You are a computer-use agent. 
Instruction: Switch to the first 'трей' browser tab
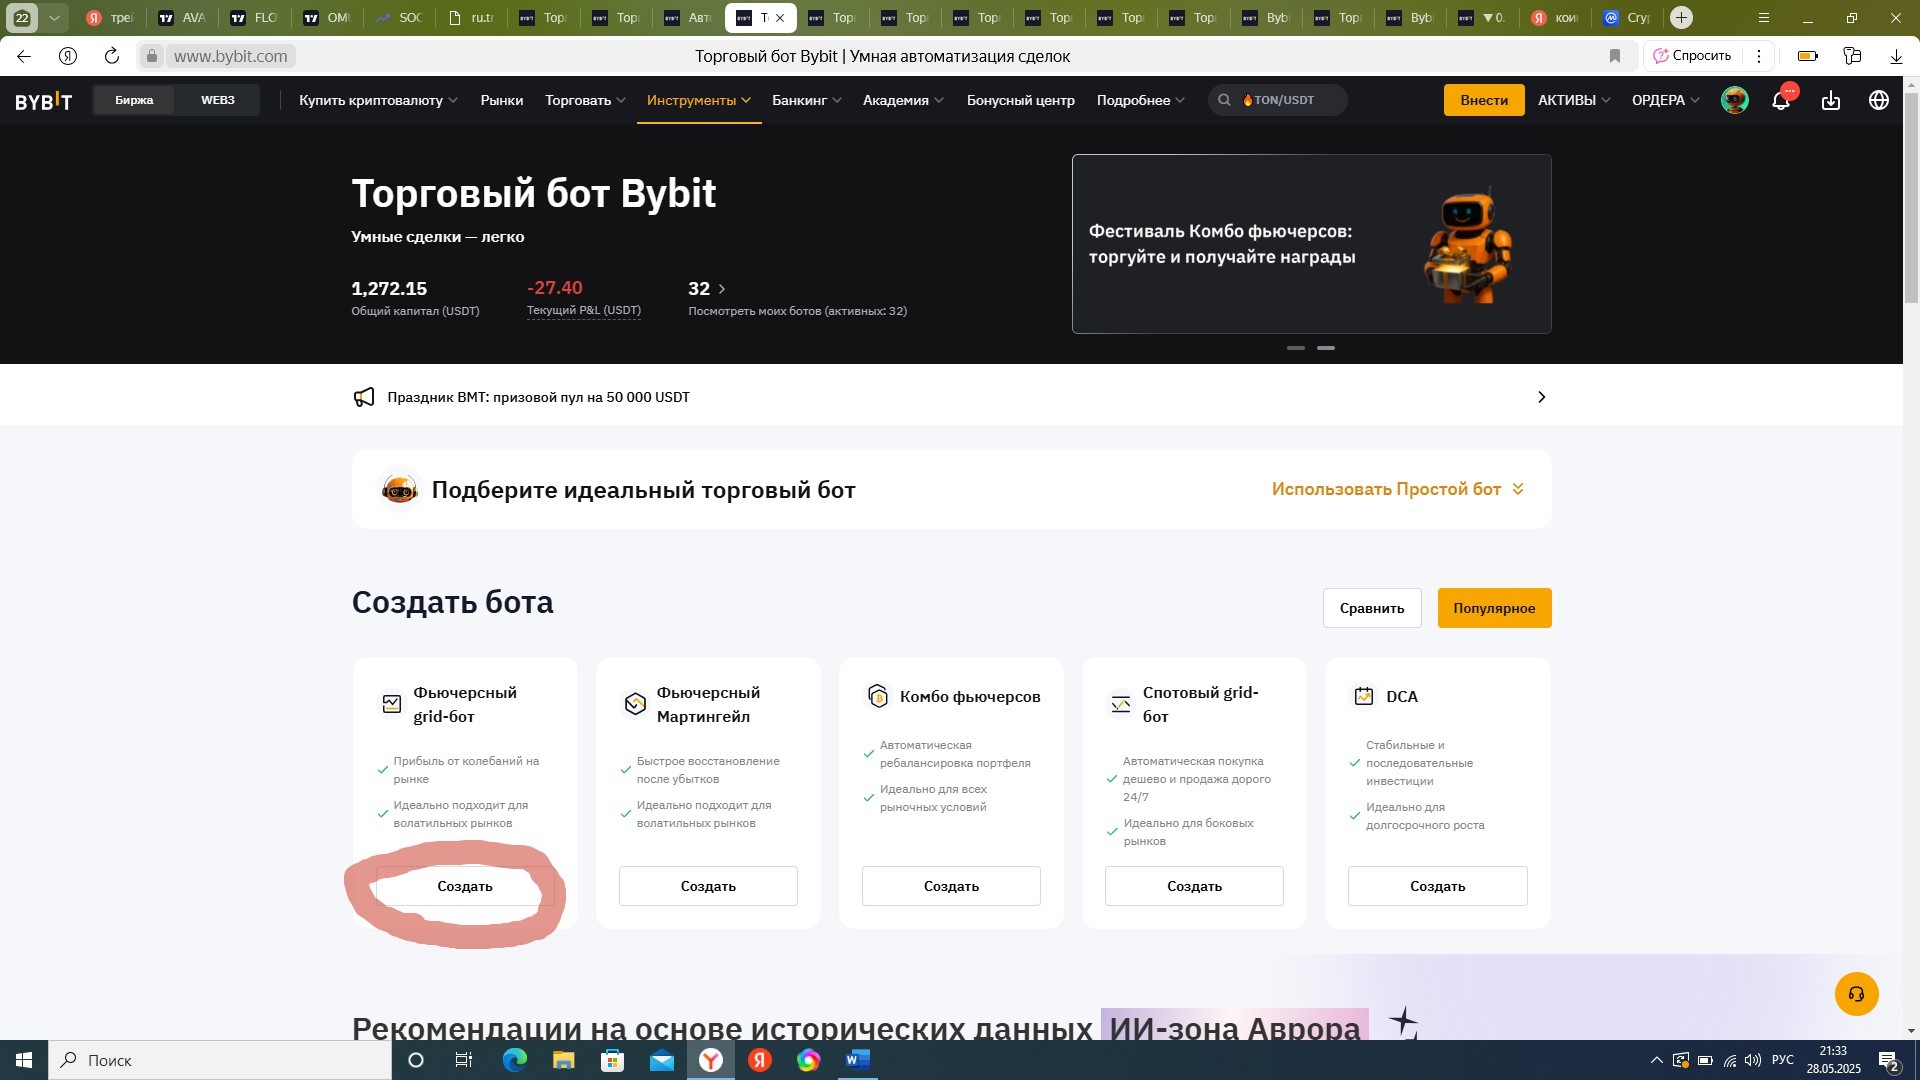(110, 18)
